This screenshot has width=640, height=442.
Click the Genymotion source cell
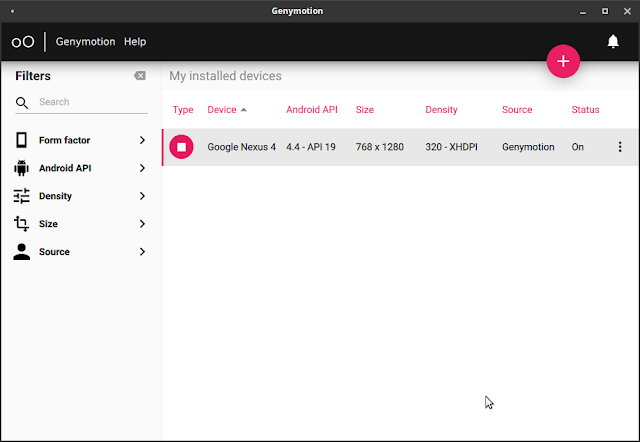coord(528,147)
